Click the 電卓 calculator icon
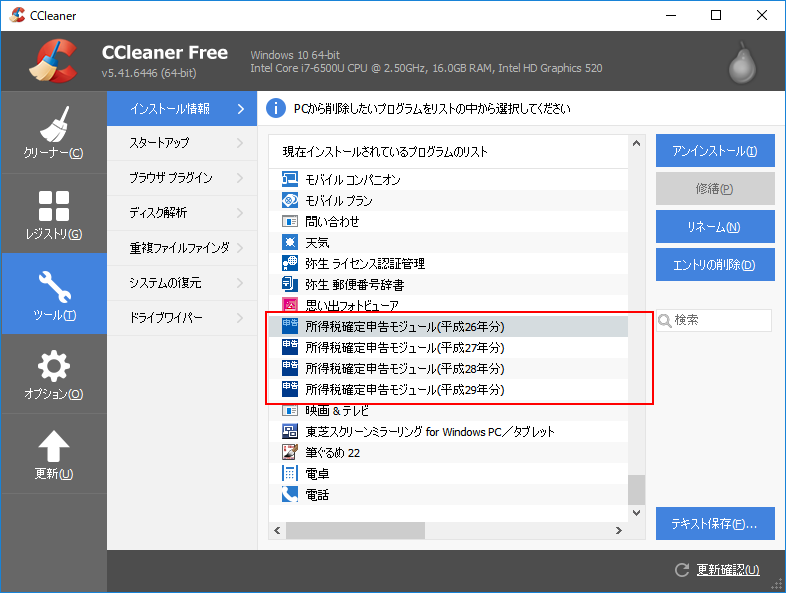The height and width of the screenshot is (593, 786). point(290,474)
